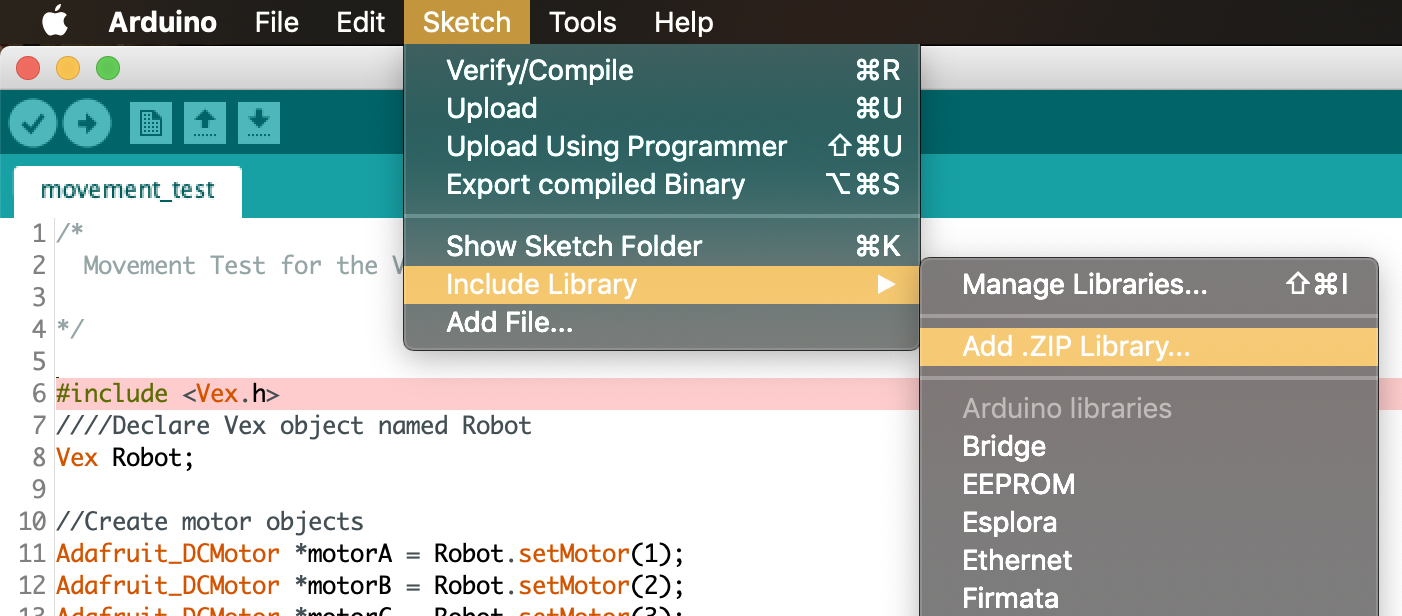Screen dimensions: 1402x616
Task: Open the File menu
Action: point(277,22)
